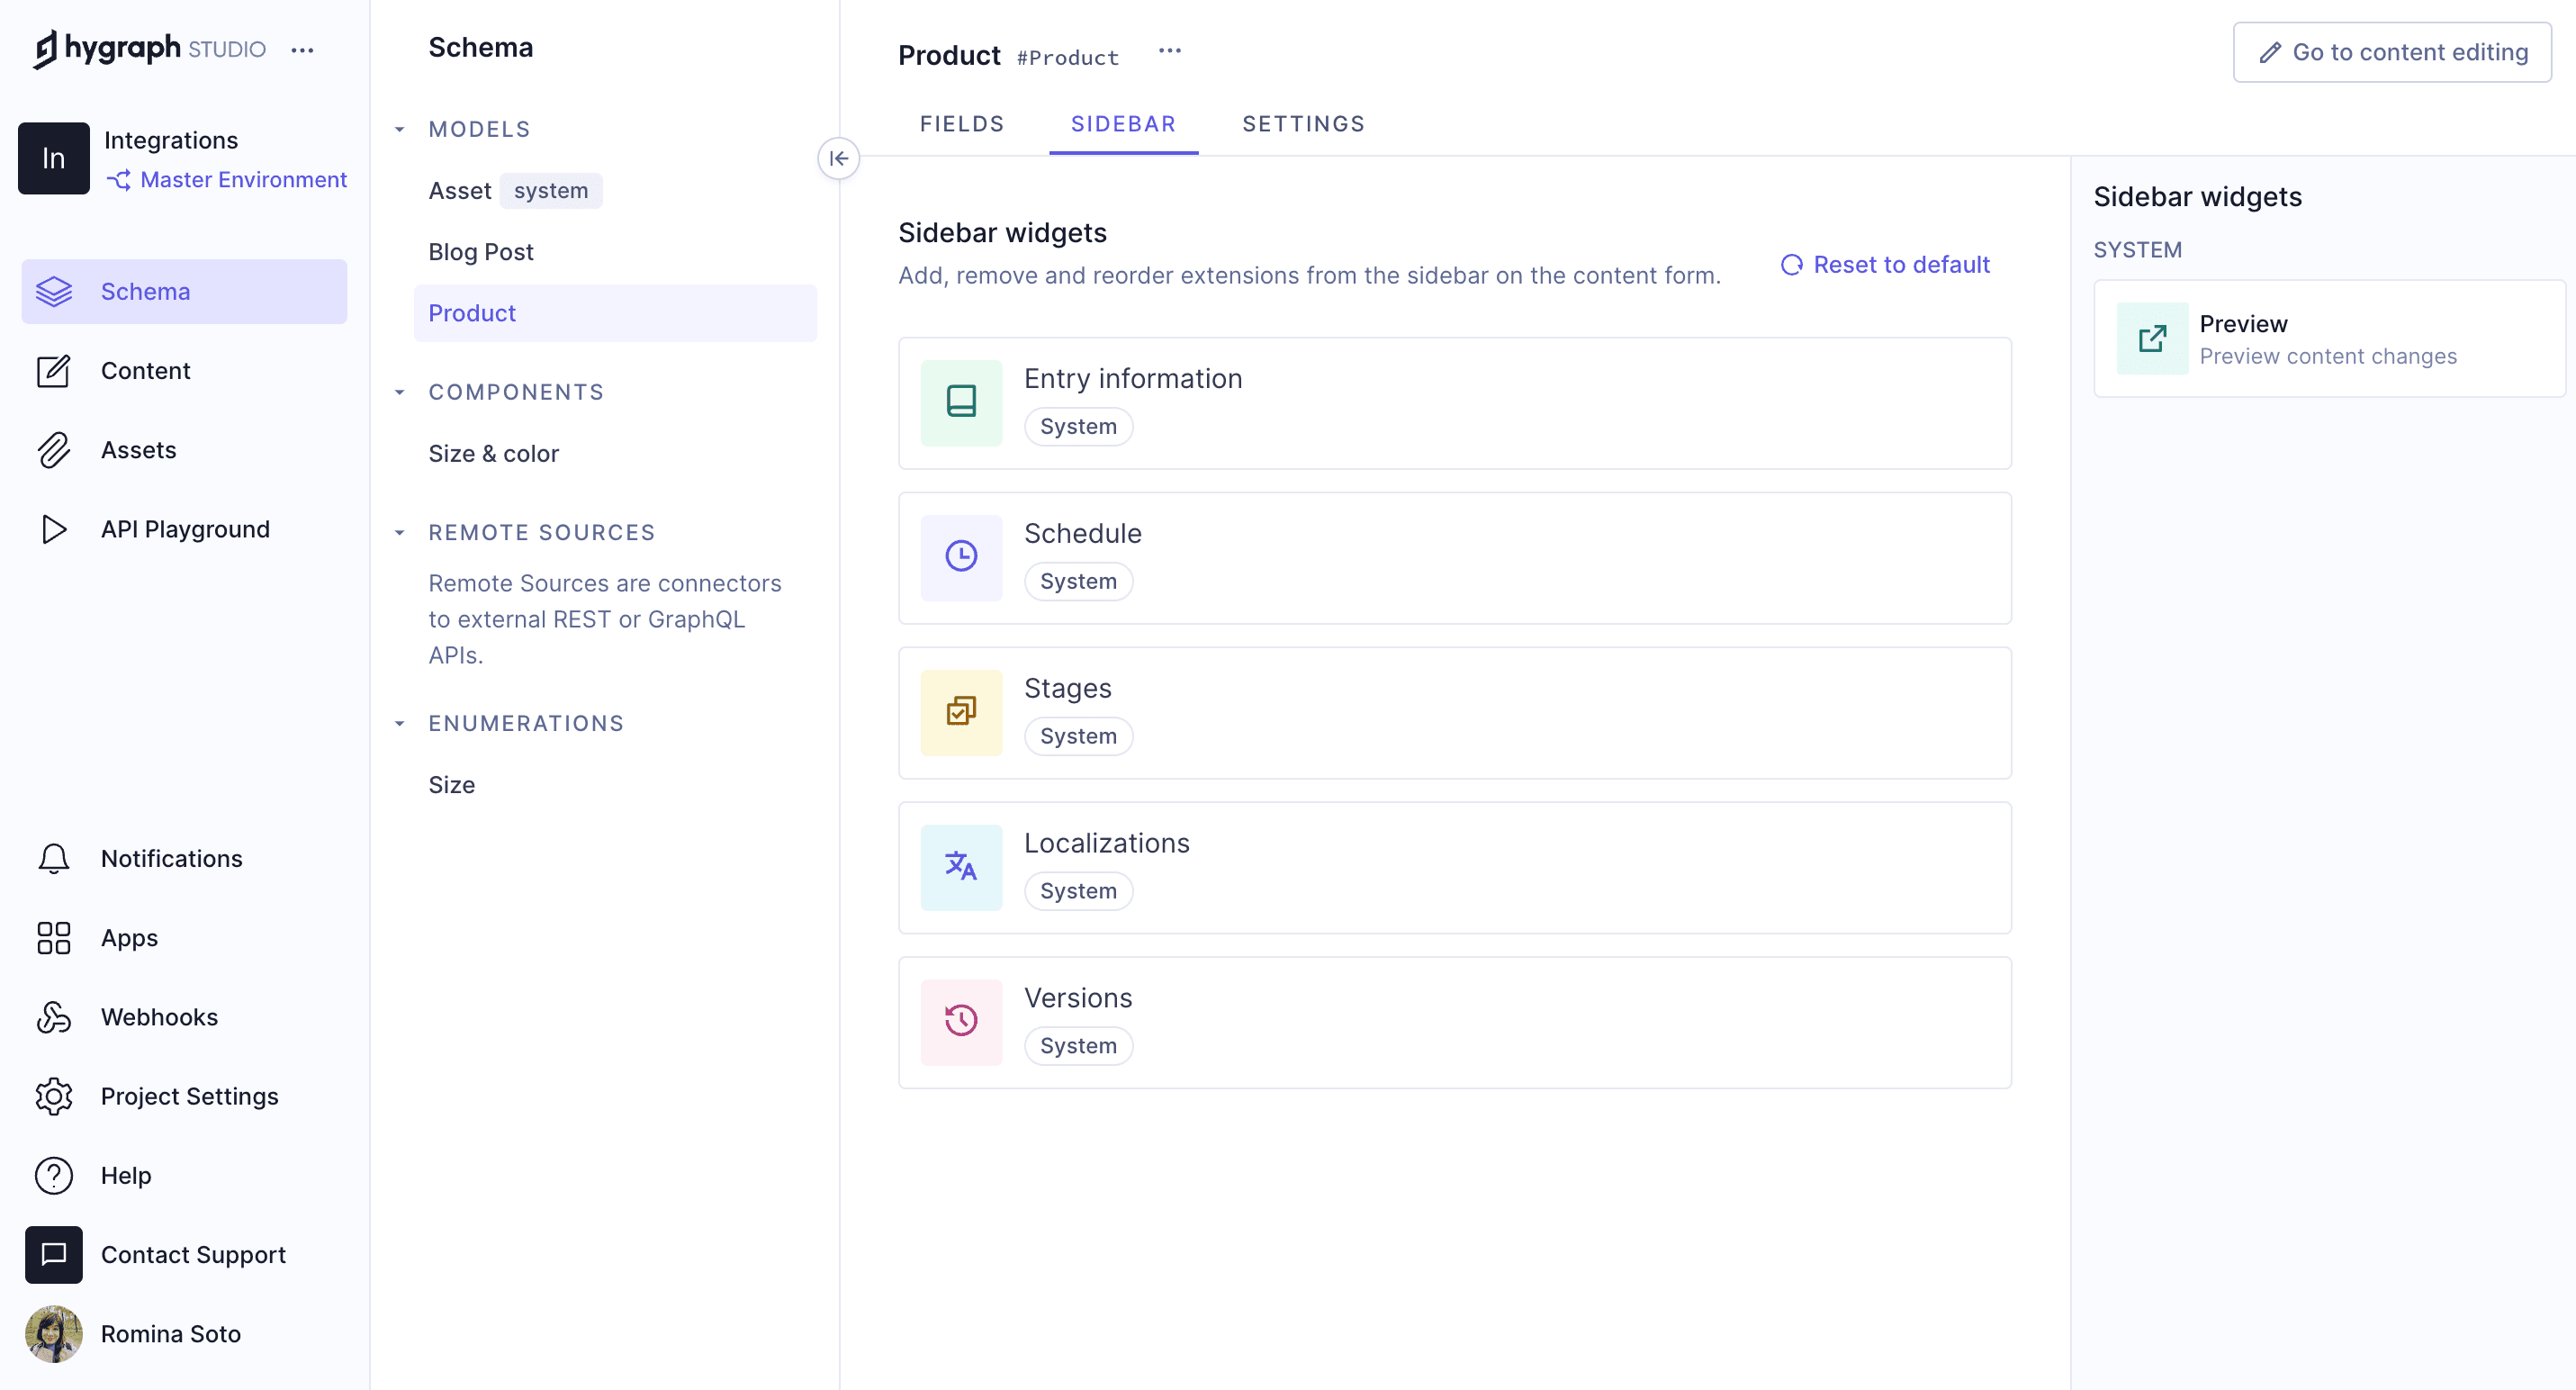The width and height of the screenshot is (2576, 1390).
Task: Collapse the schema panel with the arrow toggle
Action: click(x=839, y=158)
